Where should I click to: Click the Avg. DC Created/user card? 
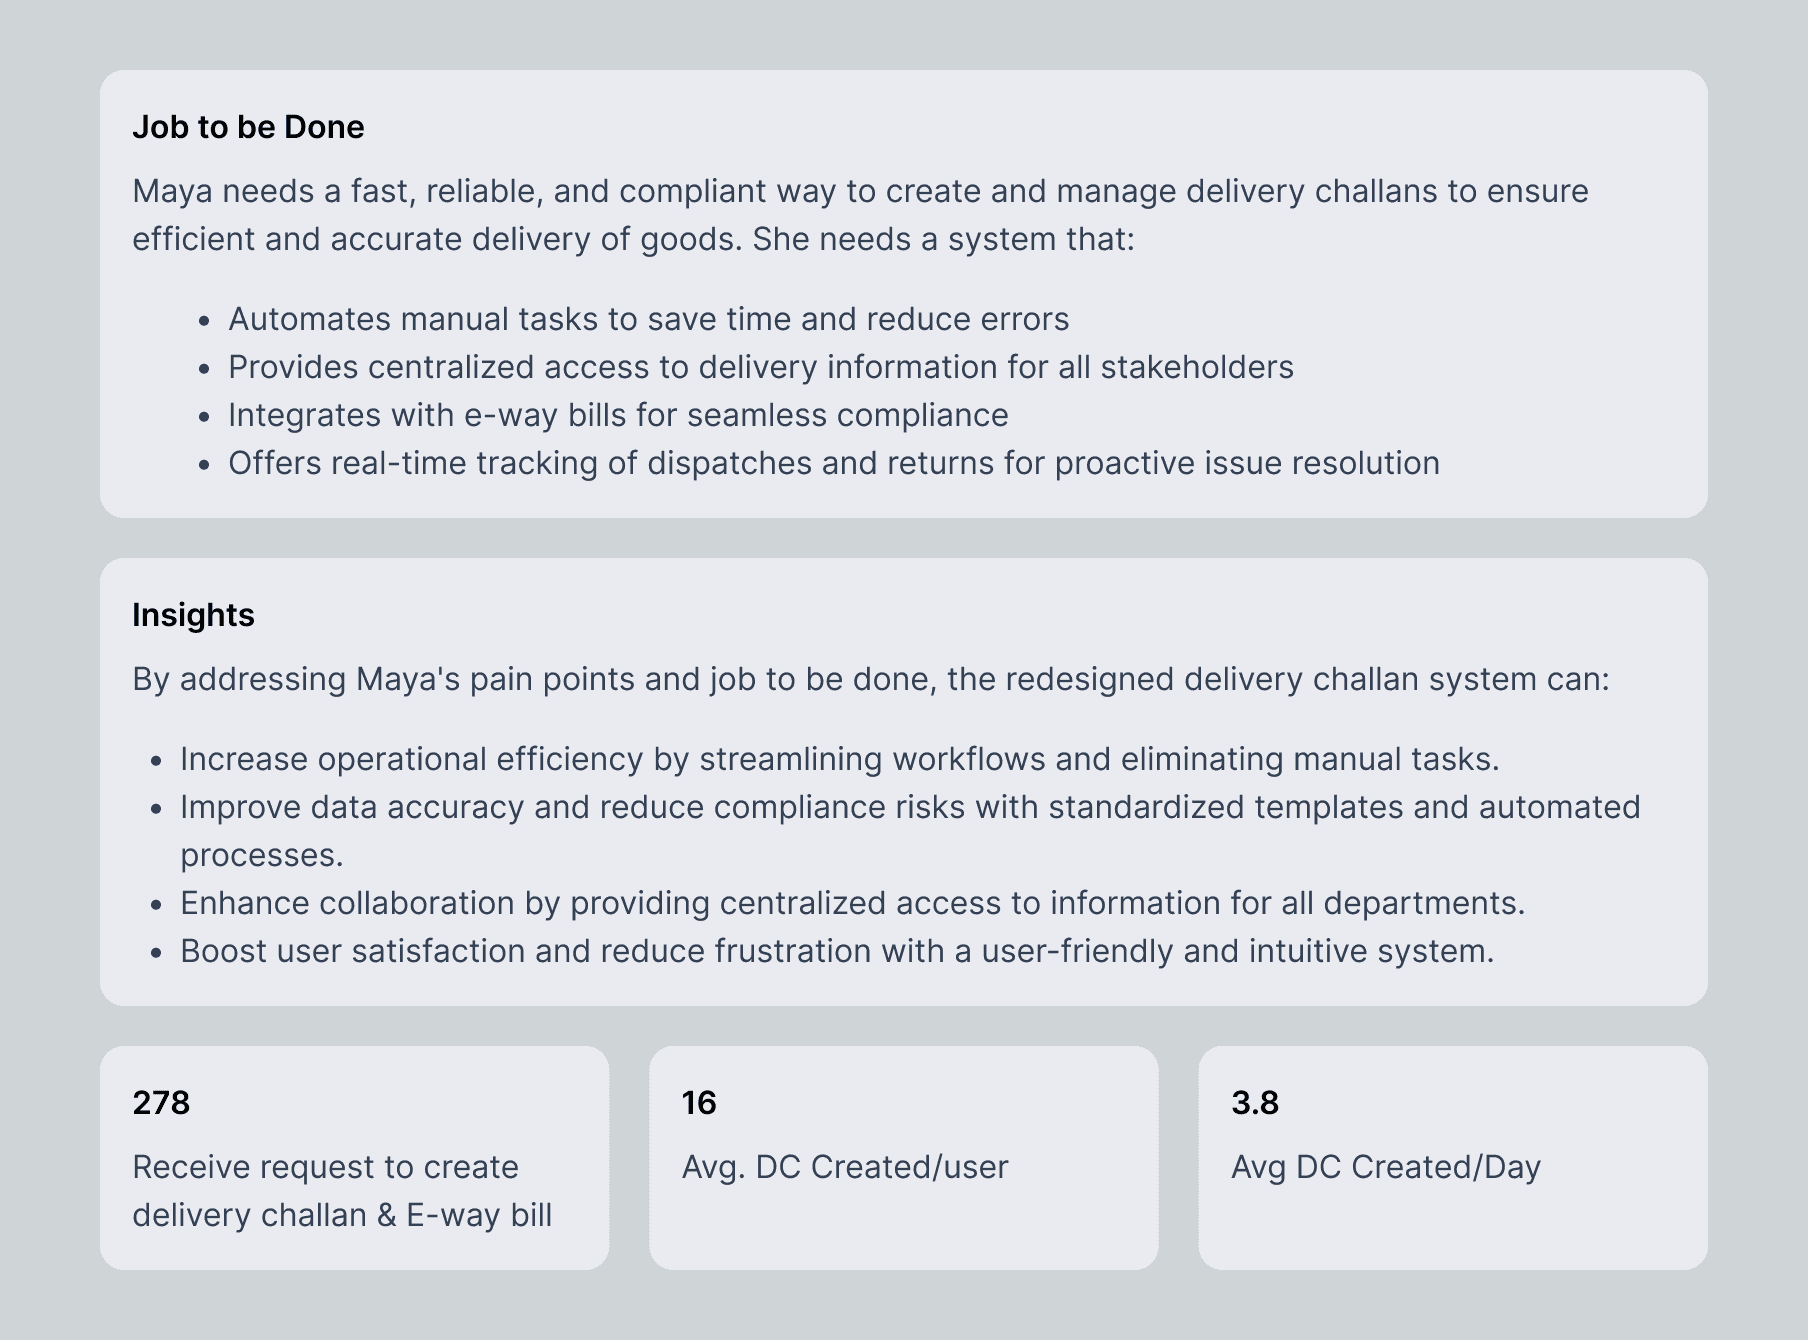[x=904, y=1158]
